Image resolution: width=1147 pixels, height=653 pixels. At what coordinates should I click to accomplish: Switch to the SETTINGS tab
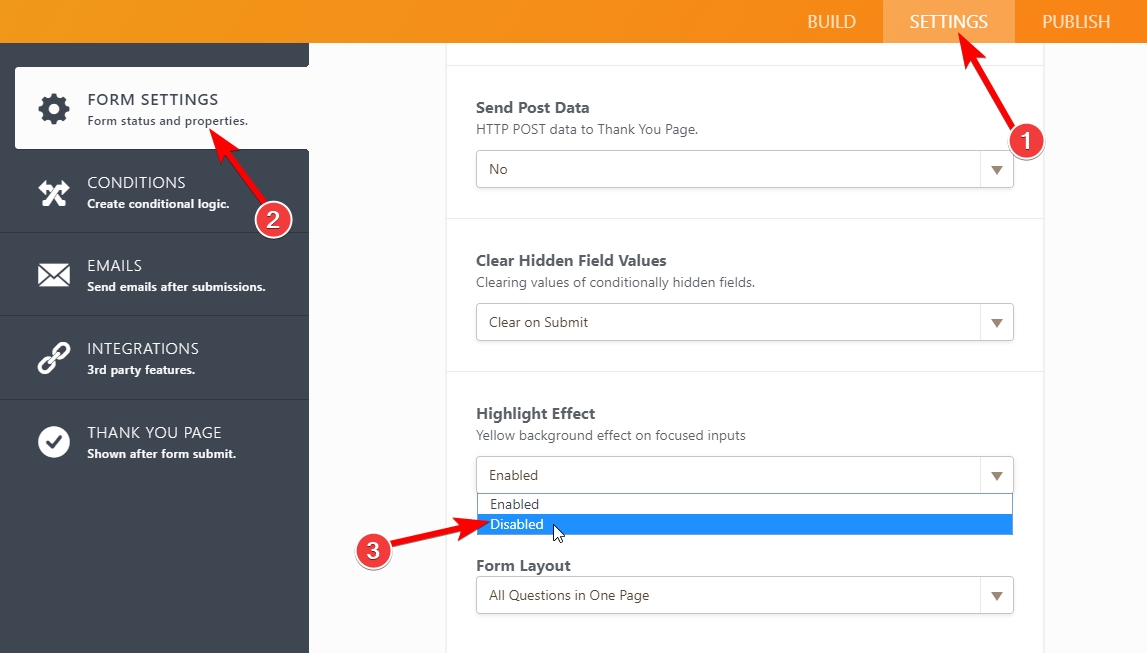[x=948, y=22]
